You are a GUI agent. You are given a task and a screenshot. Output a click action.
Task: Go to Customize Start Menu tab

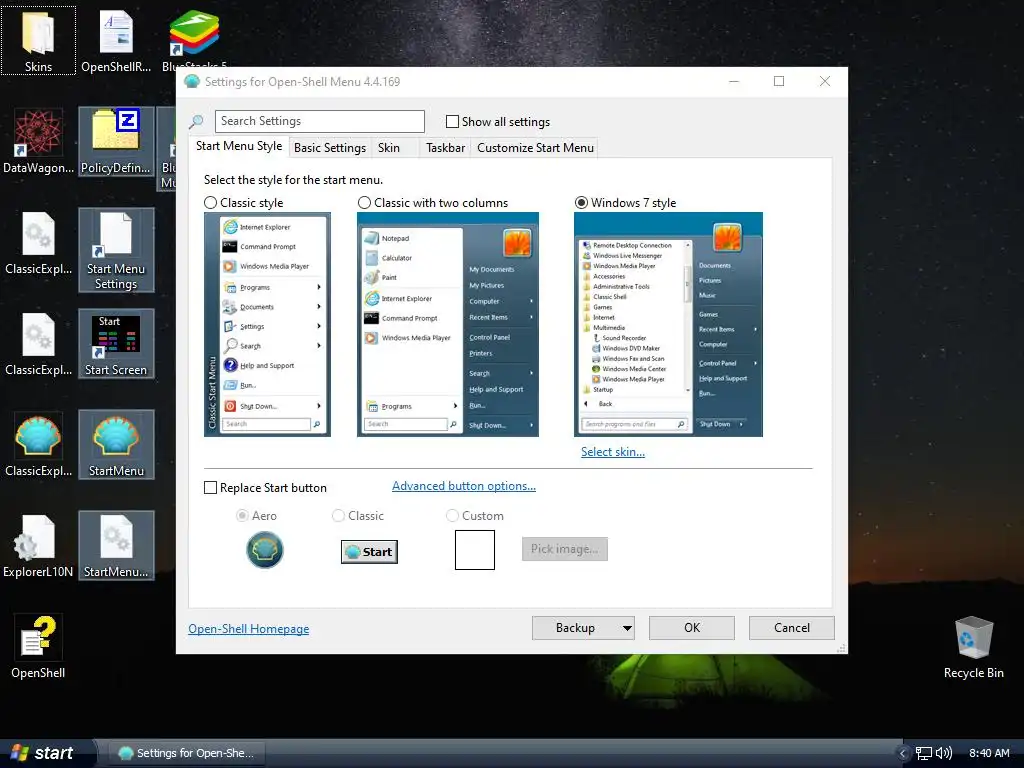click(x=536, y=148)
